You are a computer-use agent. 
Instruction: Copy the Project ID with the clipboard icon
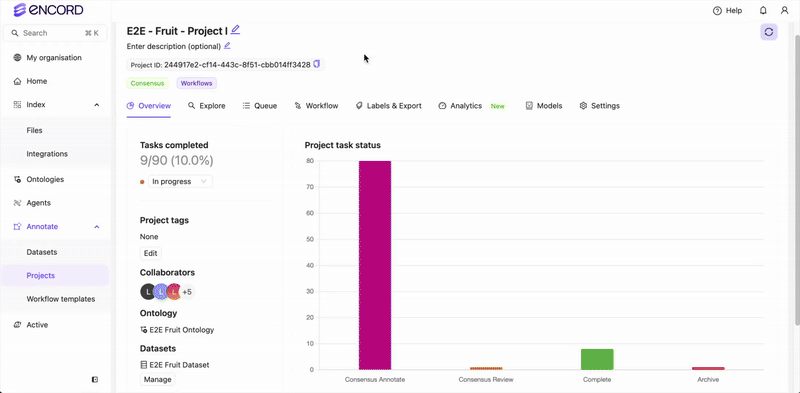pos(316,64)
